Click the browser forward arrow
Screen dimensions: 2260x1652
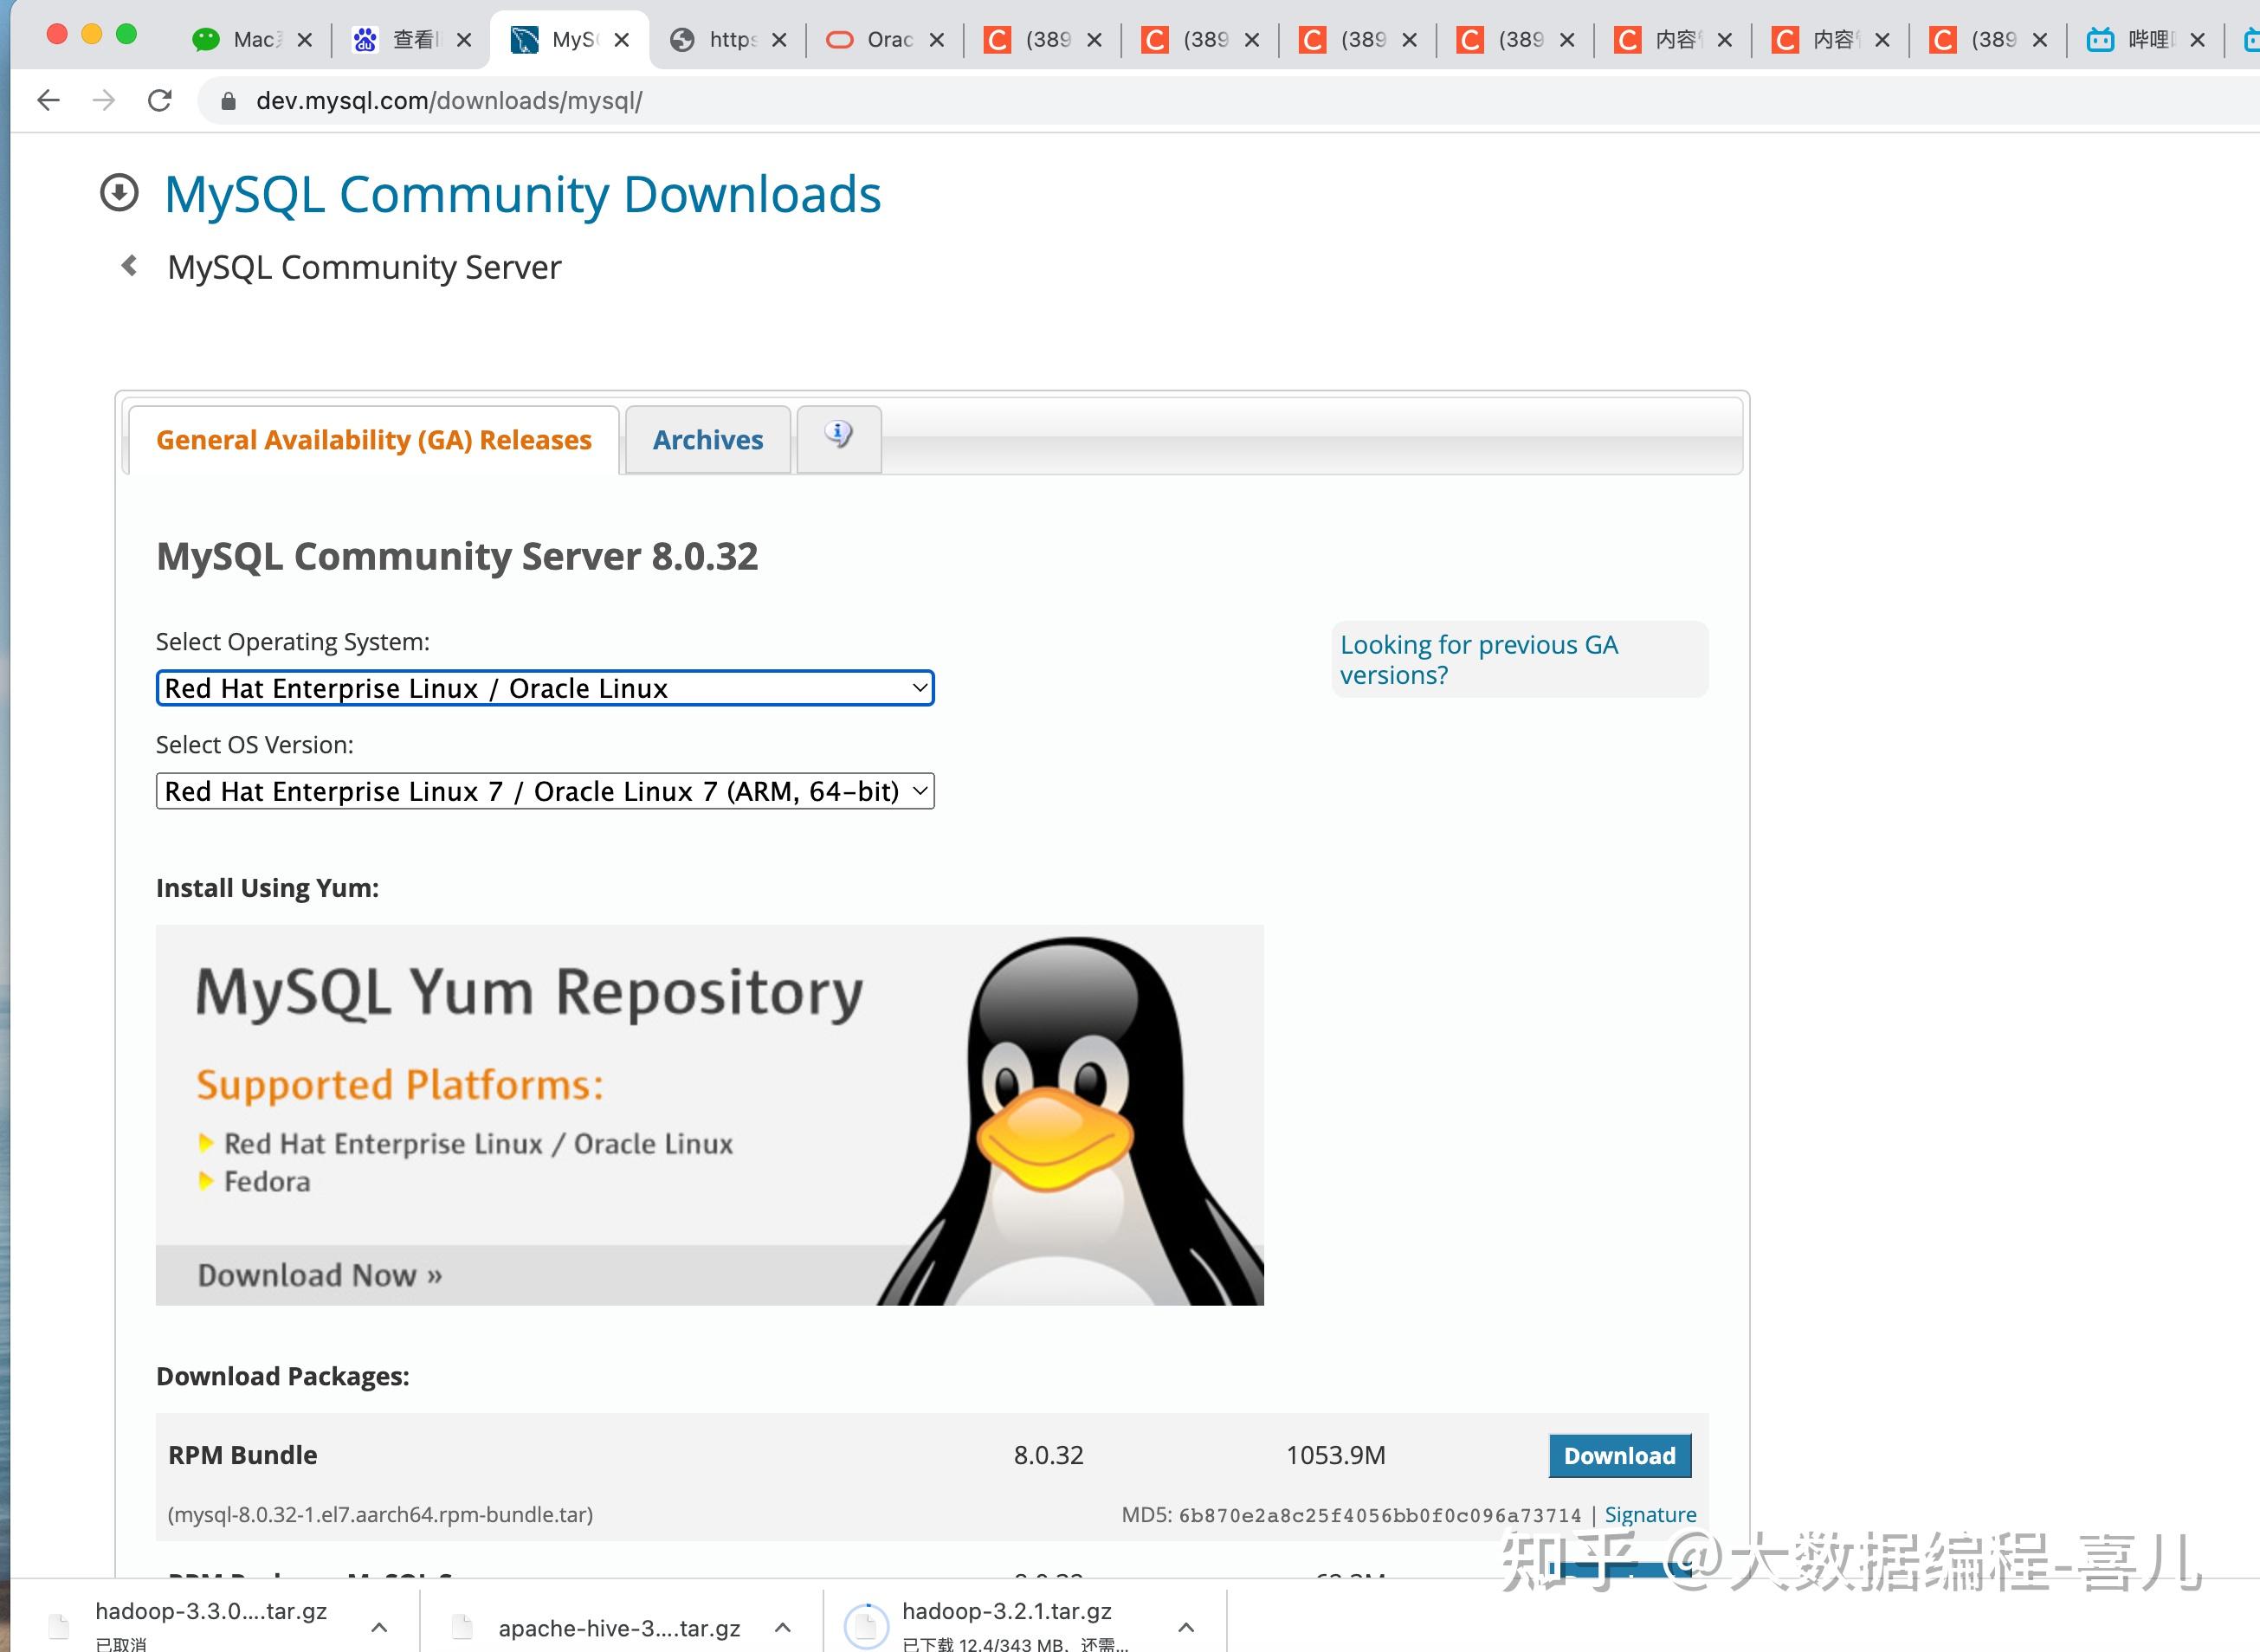[x=104, y=100]
